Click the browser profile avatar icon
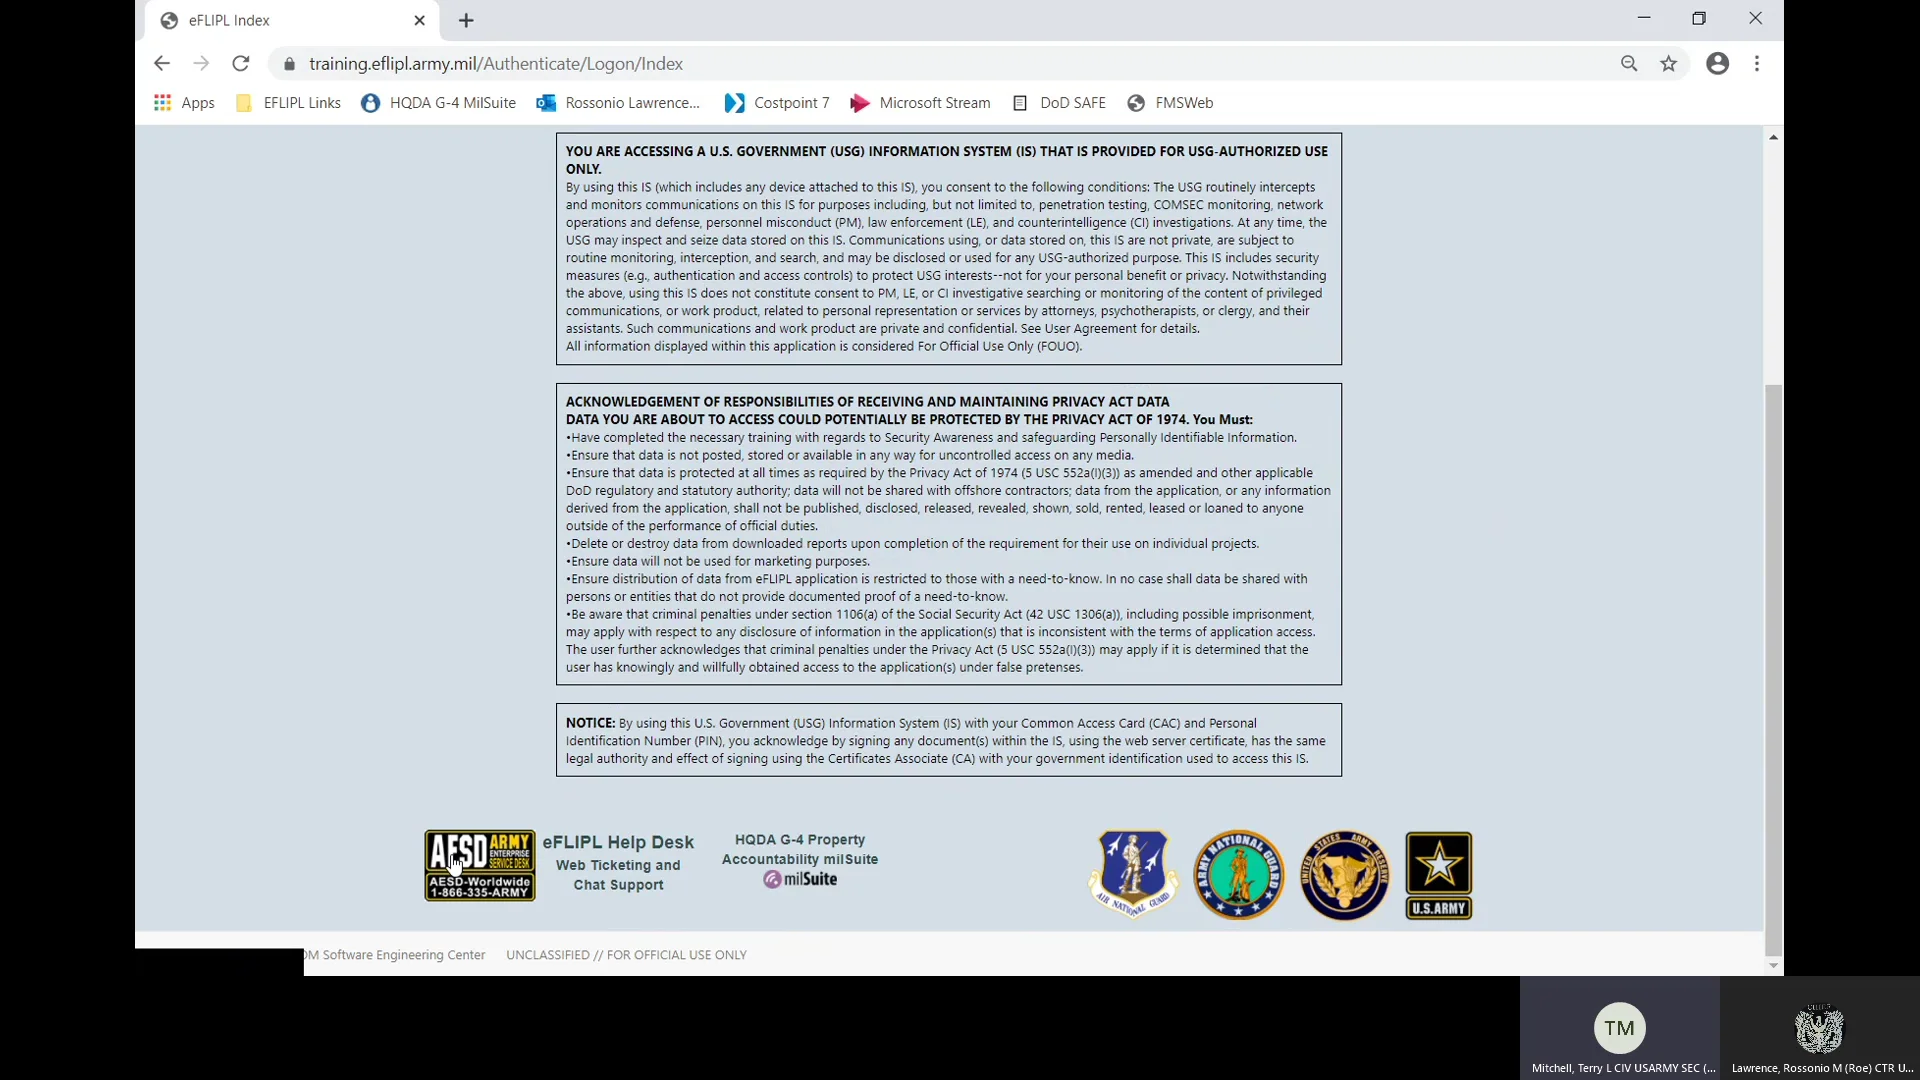Screen dimensions: 1920x1080 pyautogui.click(x=1718, y=63)
